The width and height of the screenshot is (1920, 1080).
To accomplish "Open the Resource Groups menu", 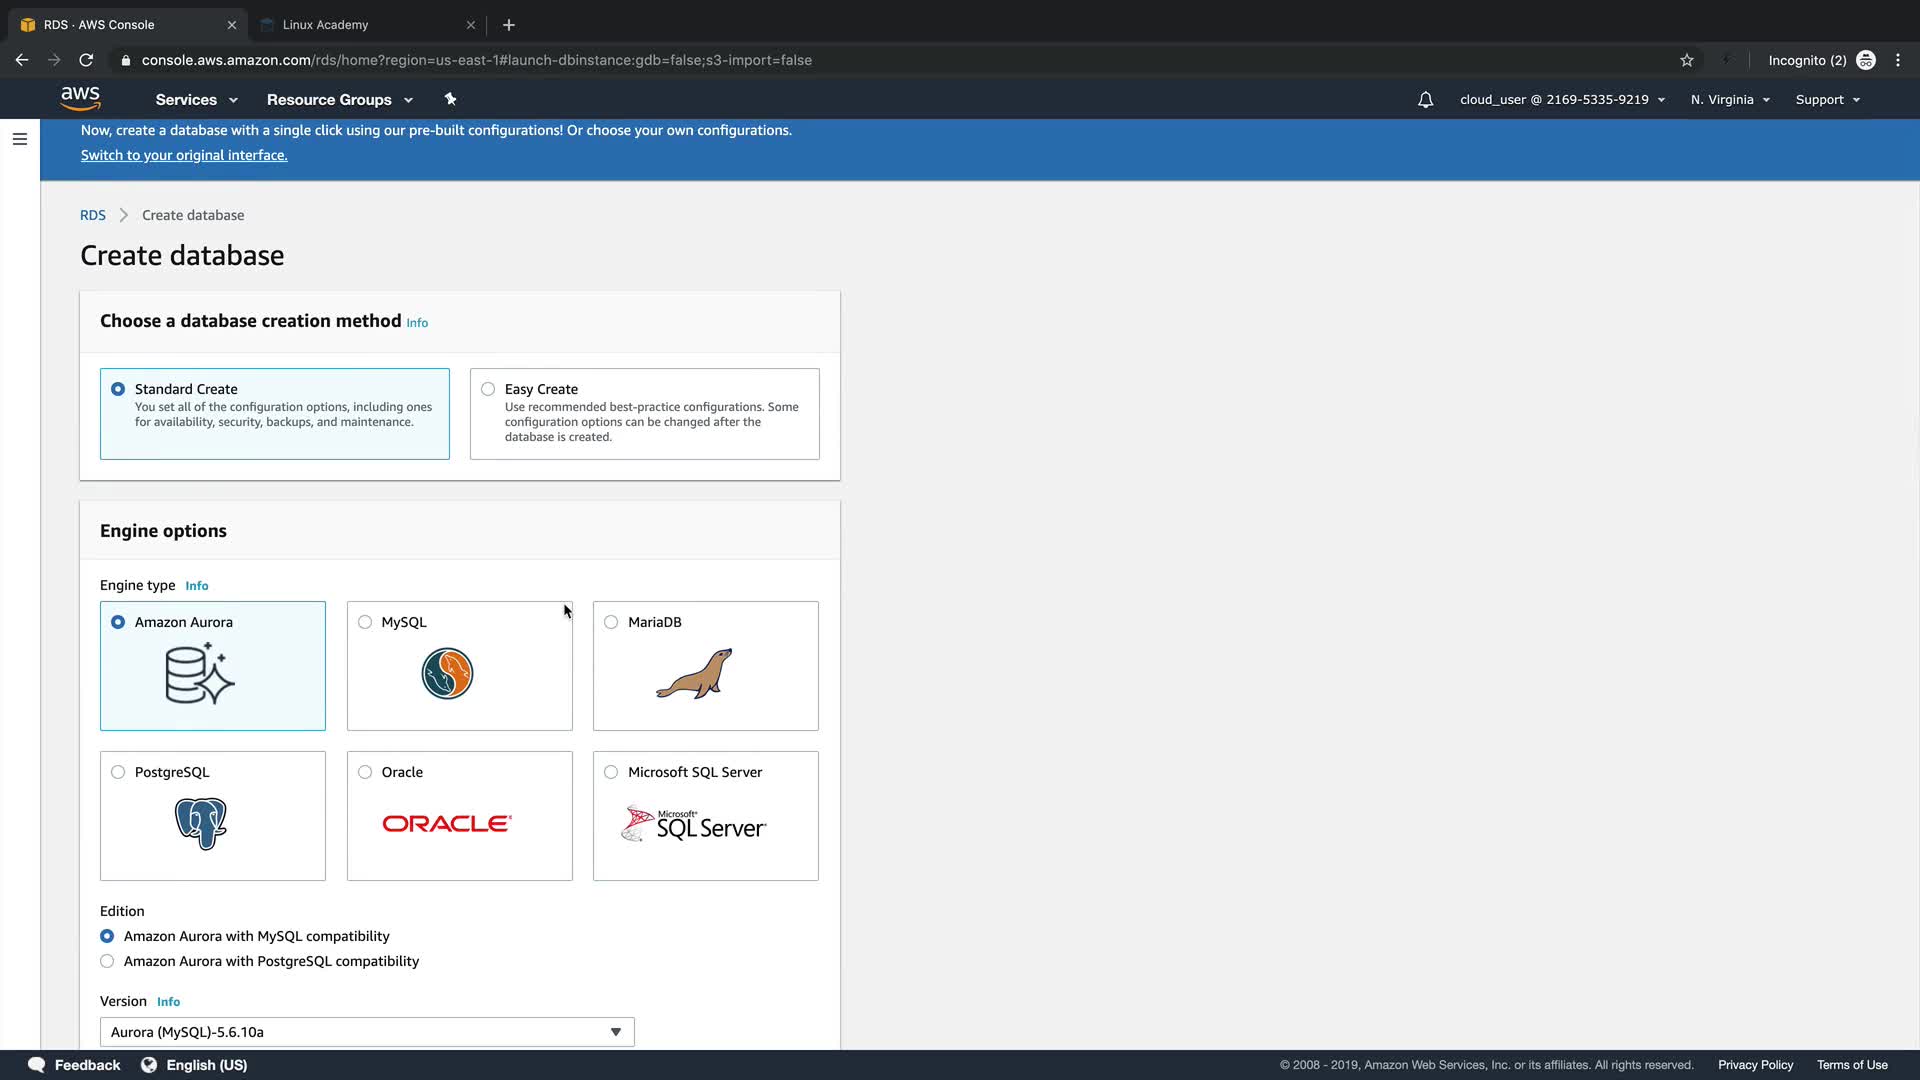I will pyautogui.click(x=339, y=100).
